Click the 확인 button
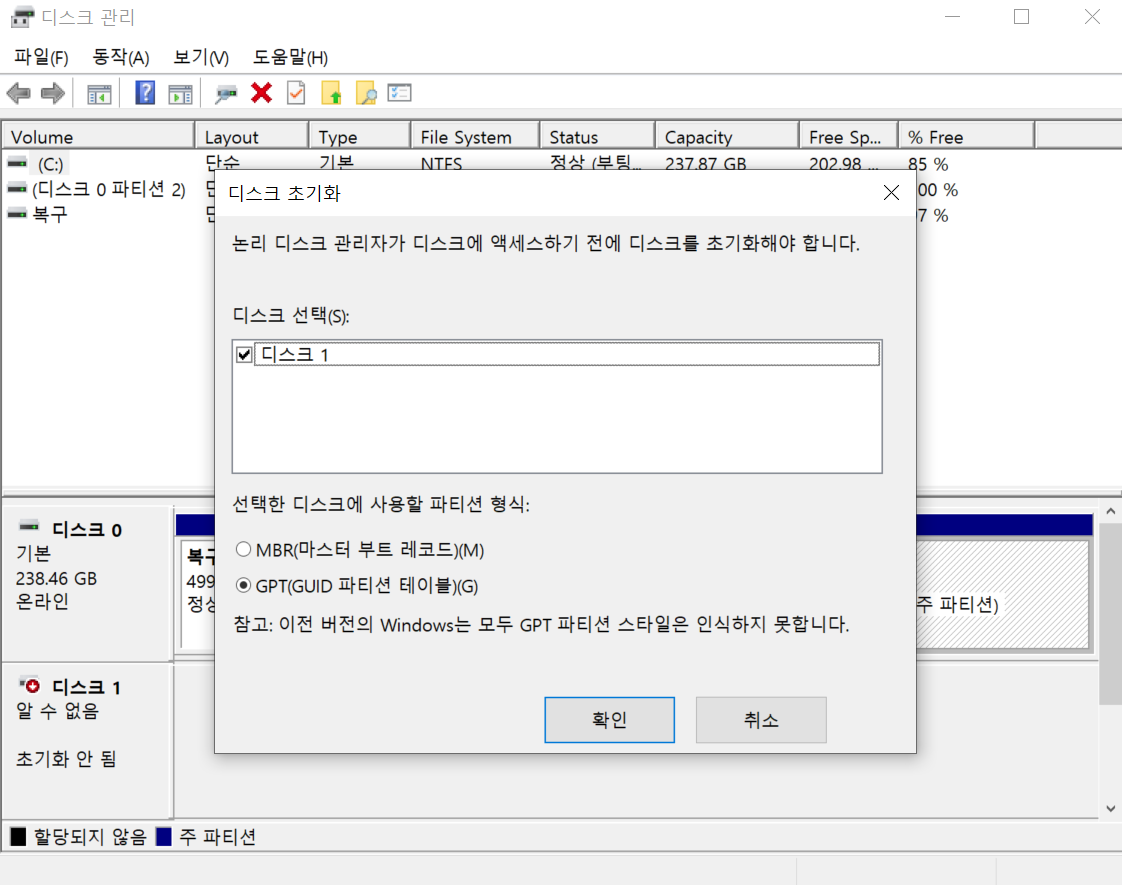The width and height of the screenshot is (1122, 885). [x=609, y=720]
